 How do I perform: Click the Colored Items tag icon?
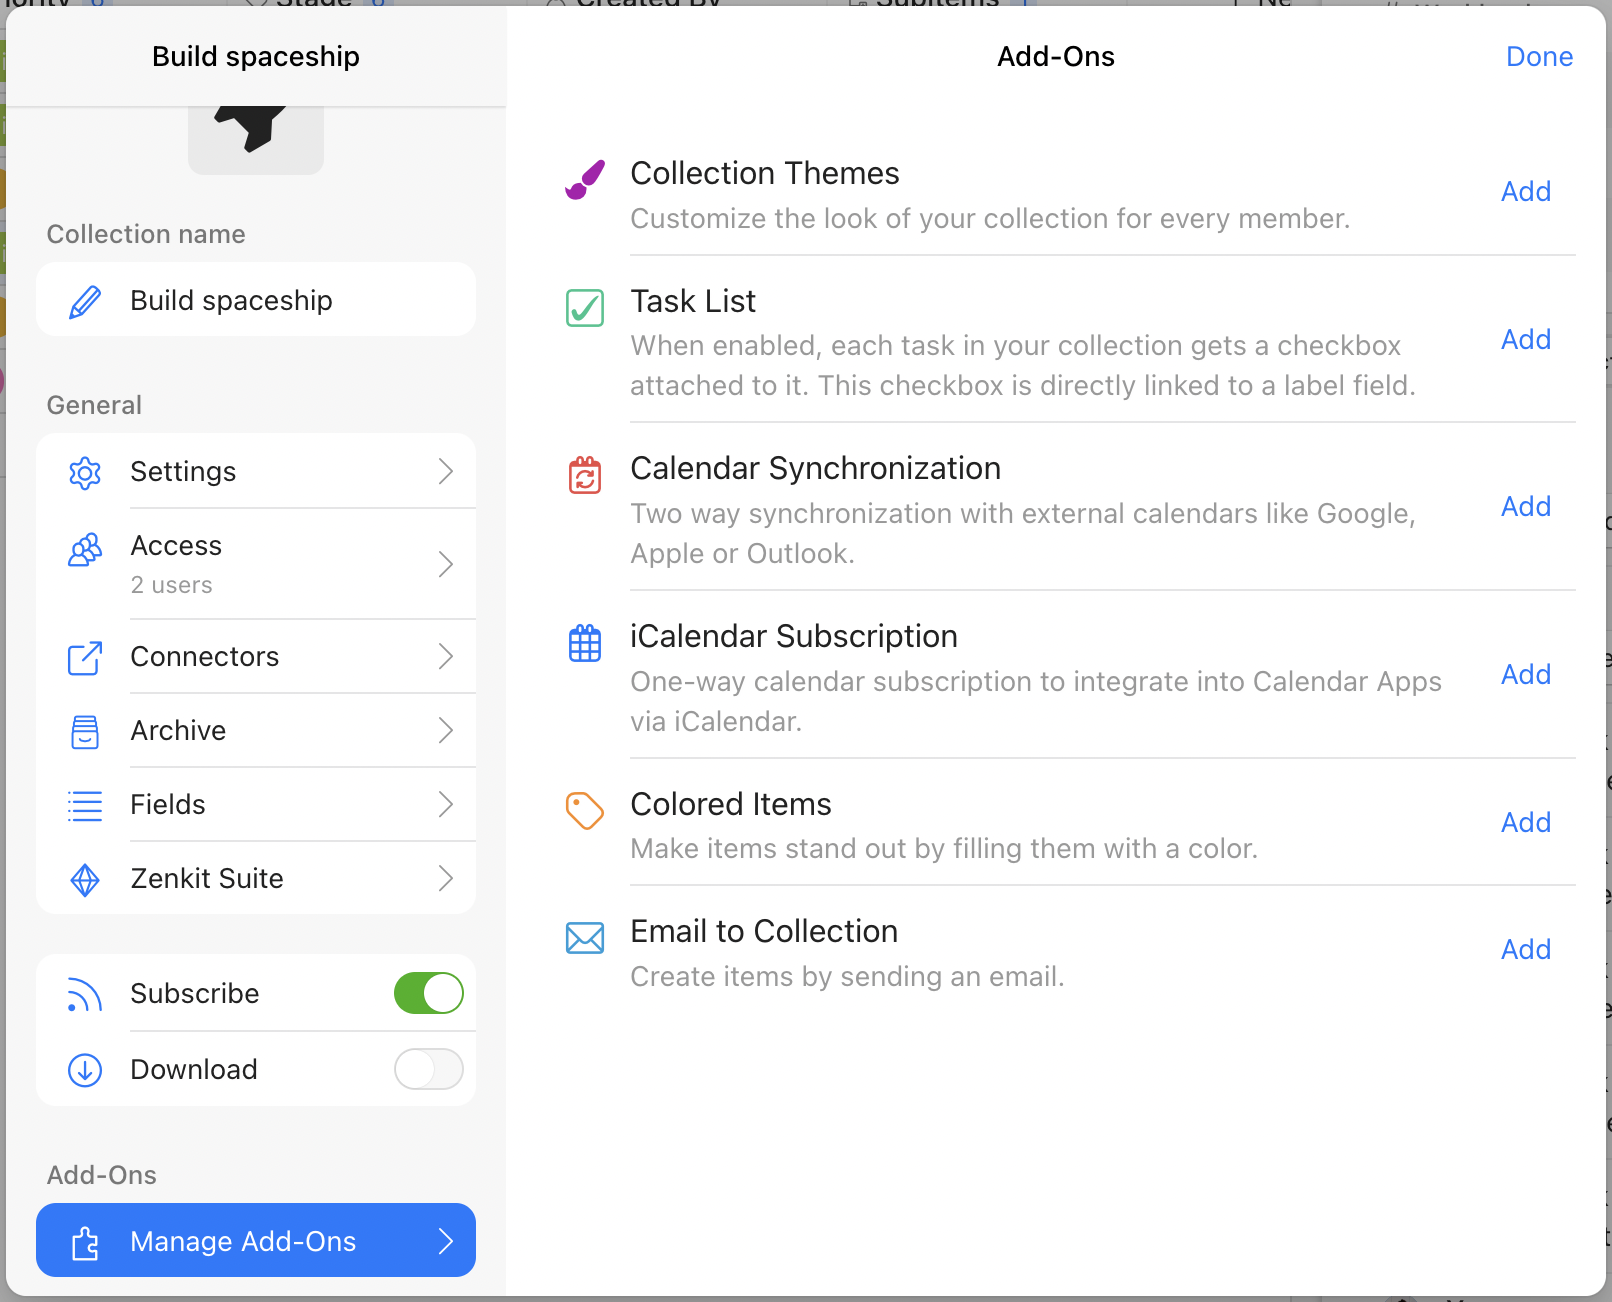(585, 811)
